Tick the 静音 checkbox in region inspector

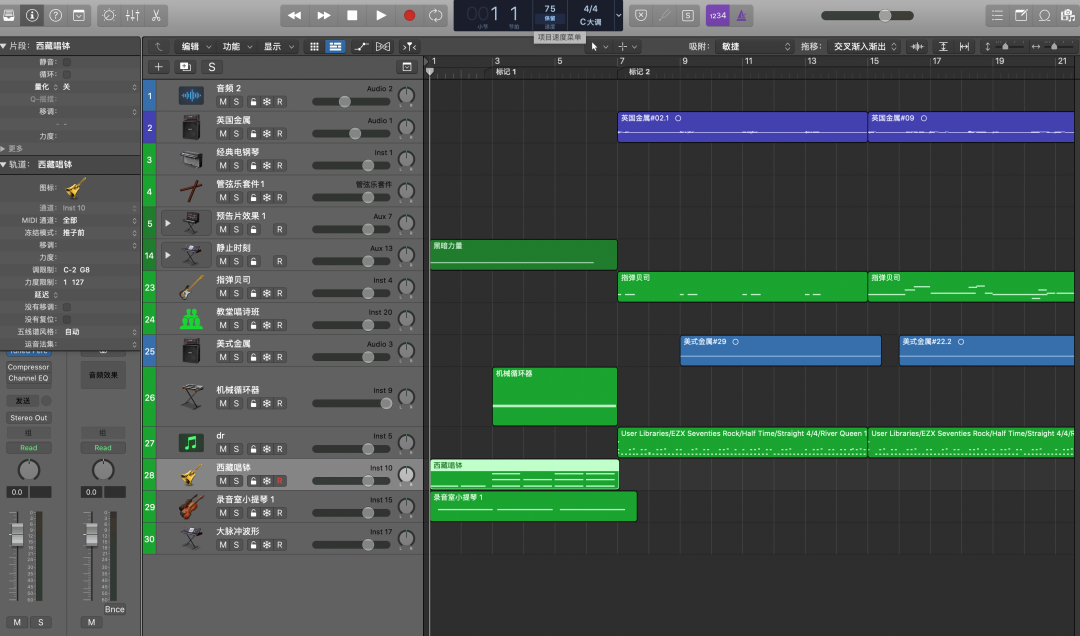point(67,62)
